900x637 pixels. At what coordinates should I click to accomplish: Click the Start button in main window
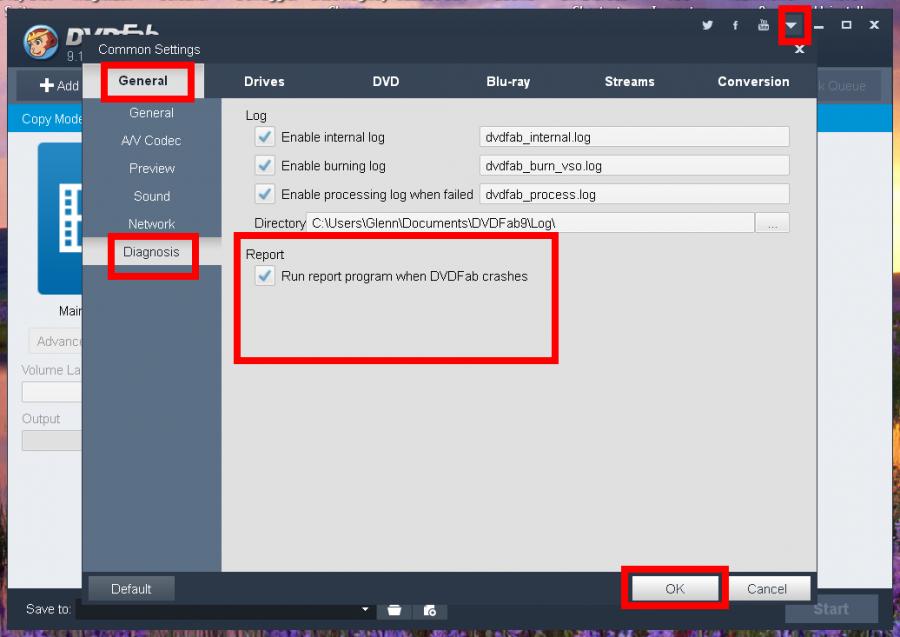[831, 609]
